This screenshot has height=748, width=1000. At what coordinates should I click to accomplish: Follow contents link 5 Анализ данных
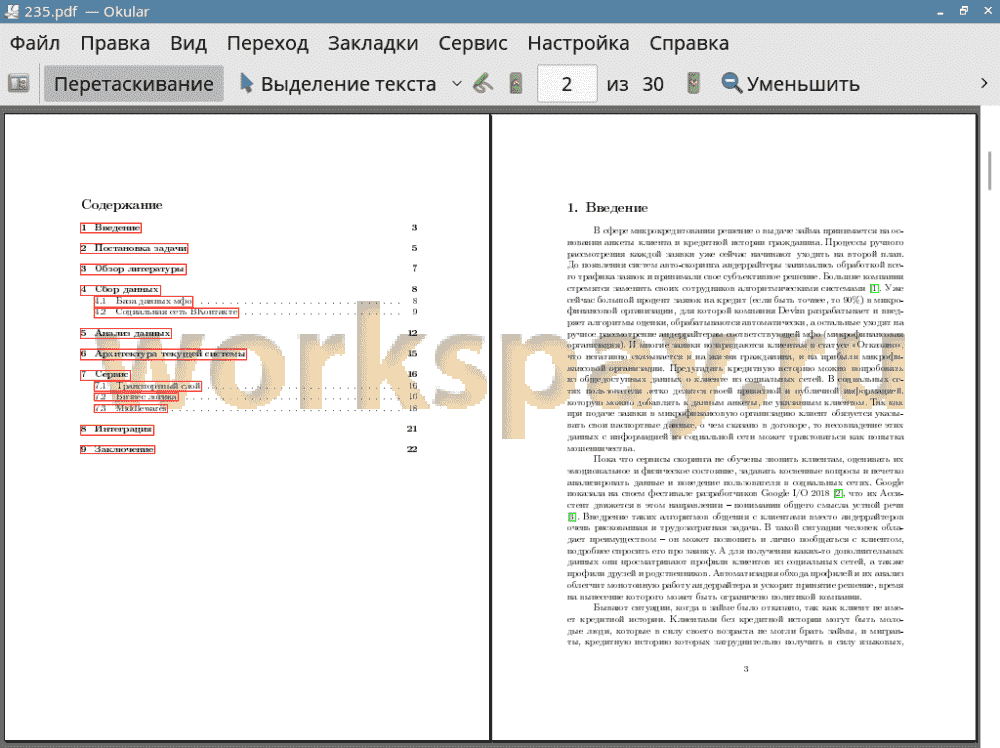(x=126, y=334)
